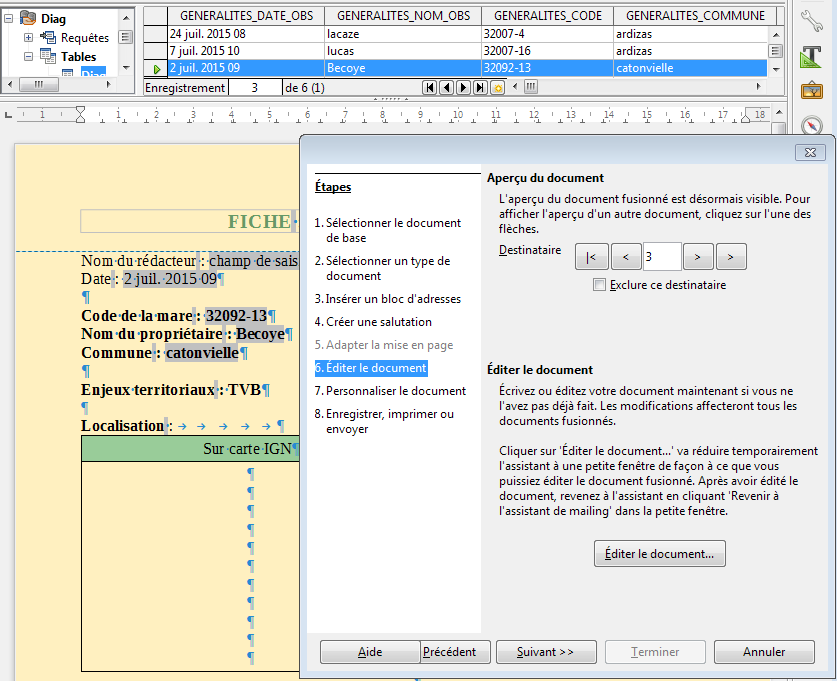The width and height of the screenshot is (837, 681).
Task: Click the Diag database icon in tree
Action: click(28, 18)
